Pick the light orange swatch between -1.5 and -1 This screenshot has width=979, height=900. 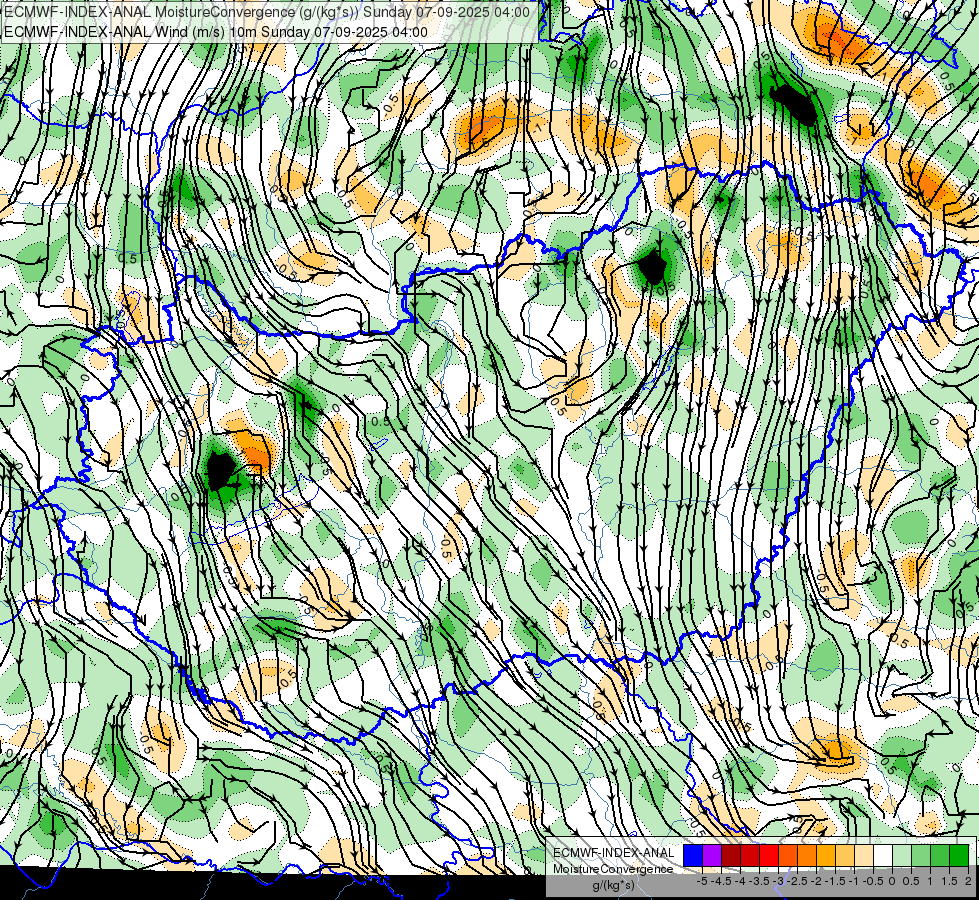[x=845, y=855]
